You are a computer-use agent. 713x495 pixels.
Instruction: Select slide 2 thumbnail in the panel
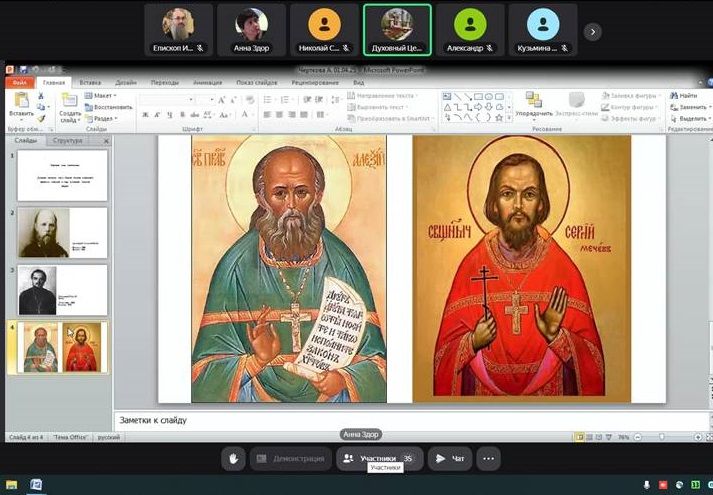[x=62, y=232]
